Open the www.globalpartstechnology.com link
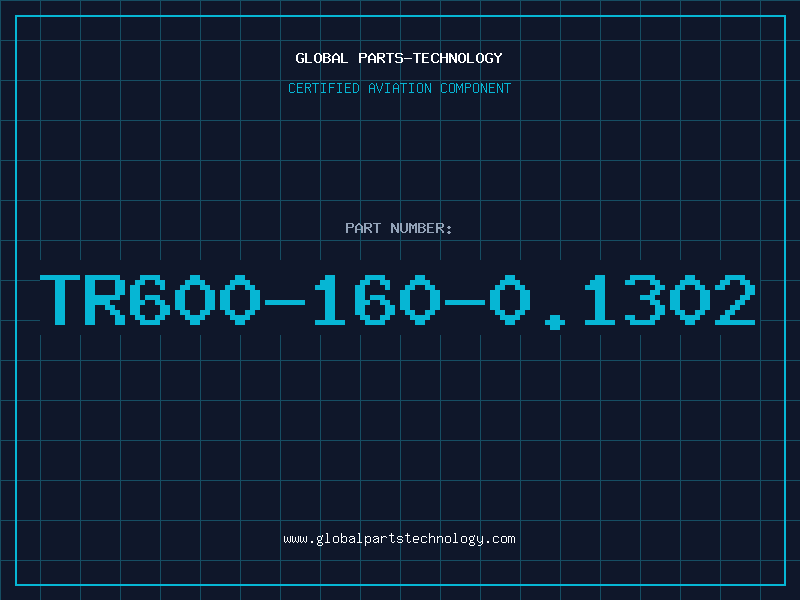The image size is (800, 600). (399, 539)
